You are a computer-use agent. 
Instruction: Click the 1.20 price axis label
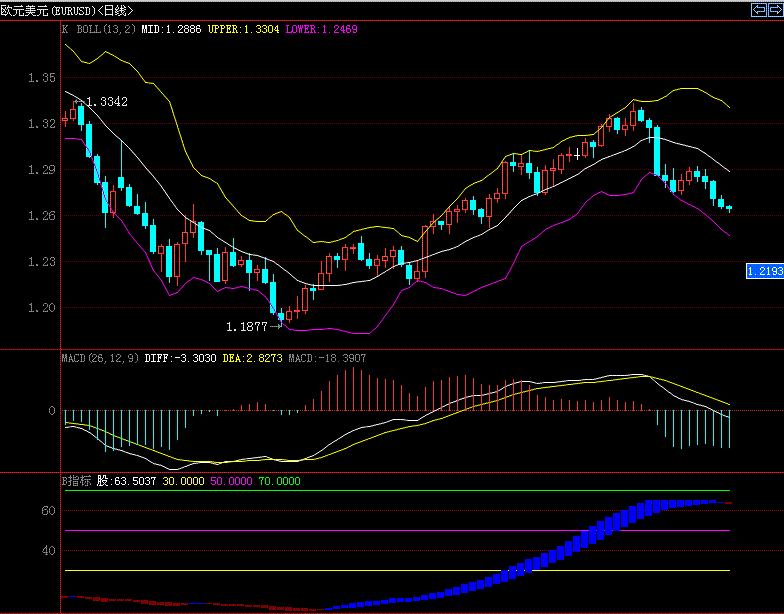click(42, 308)
